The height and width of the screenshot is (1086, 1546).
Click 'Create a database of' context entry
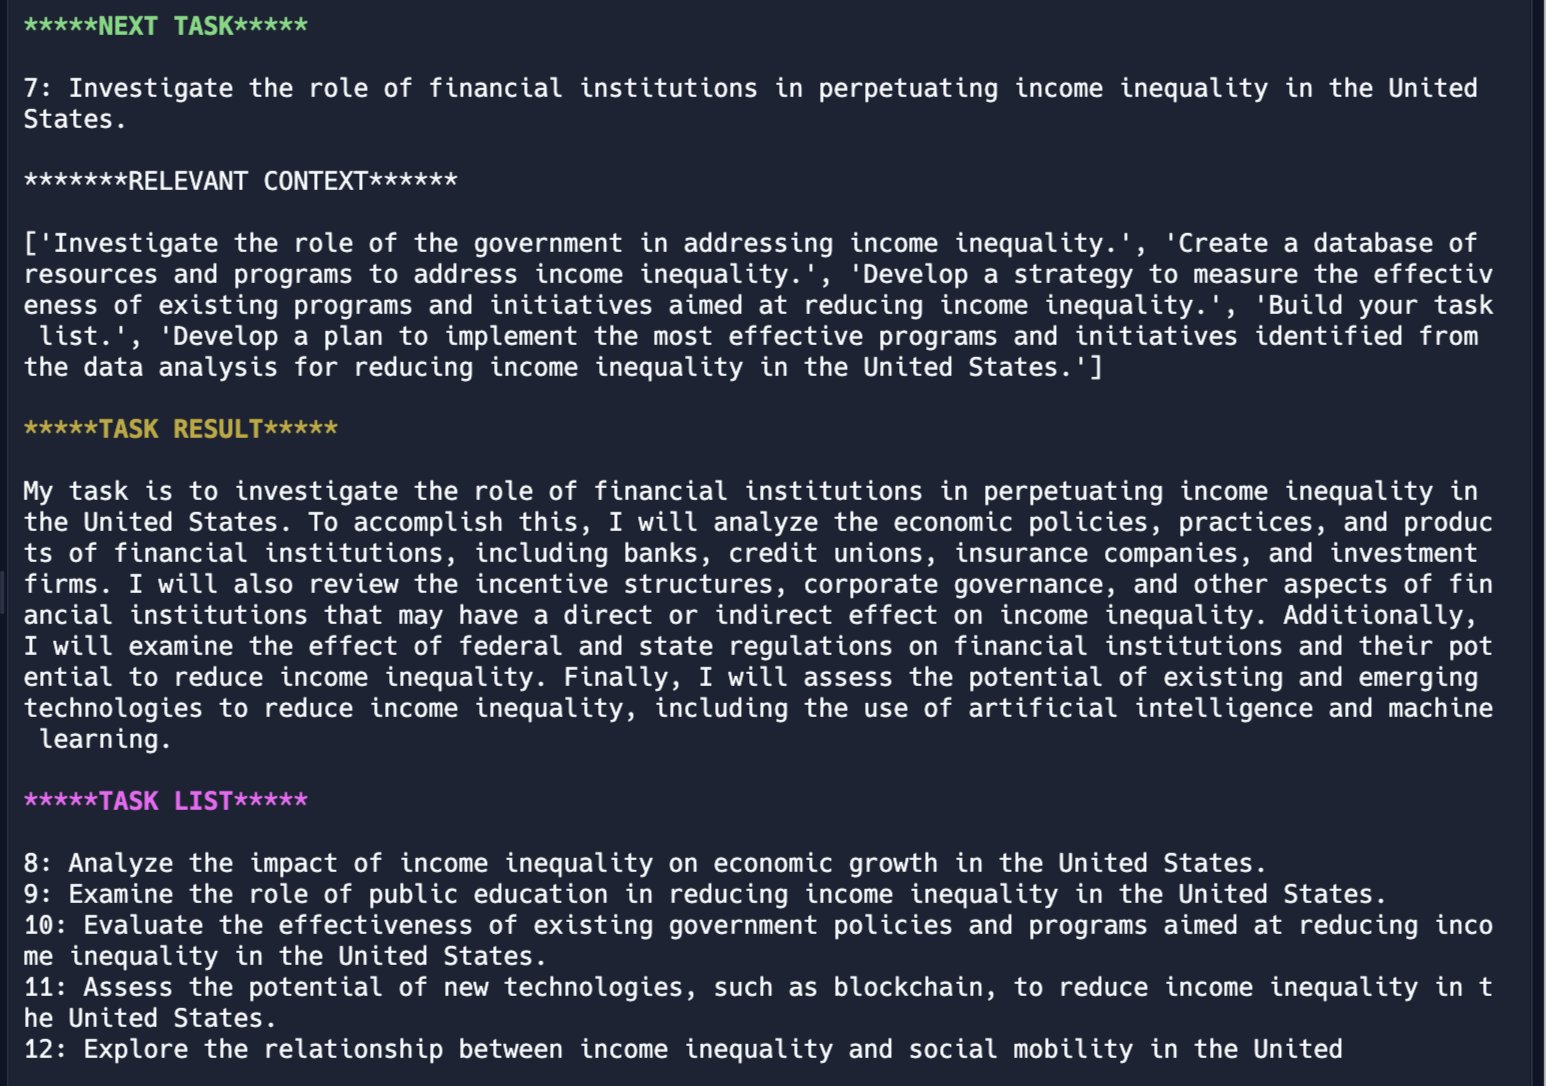(x=1328, y=243)
